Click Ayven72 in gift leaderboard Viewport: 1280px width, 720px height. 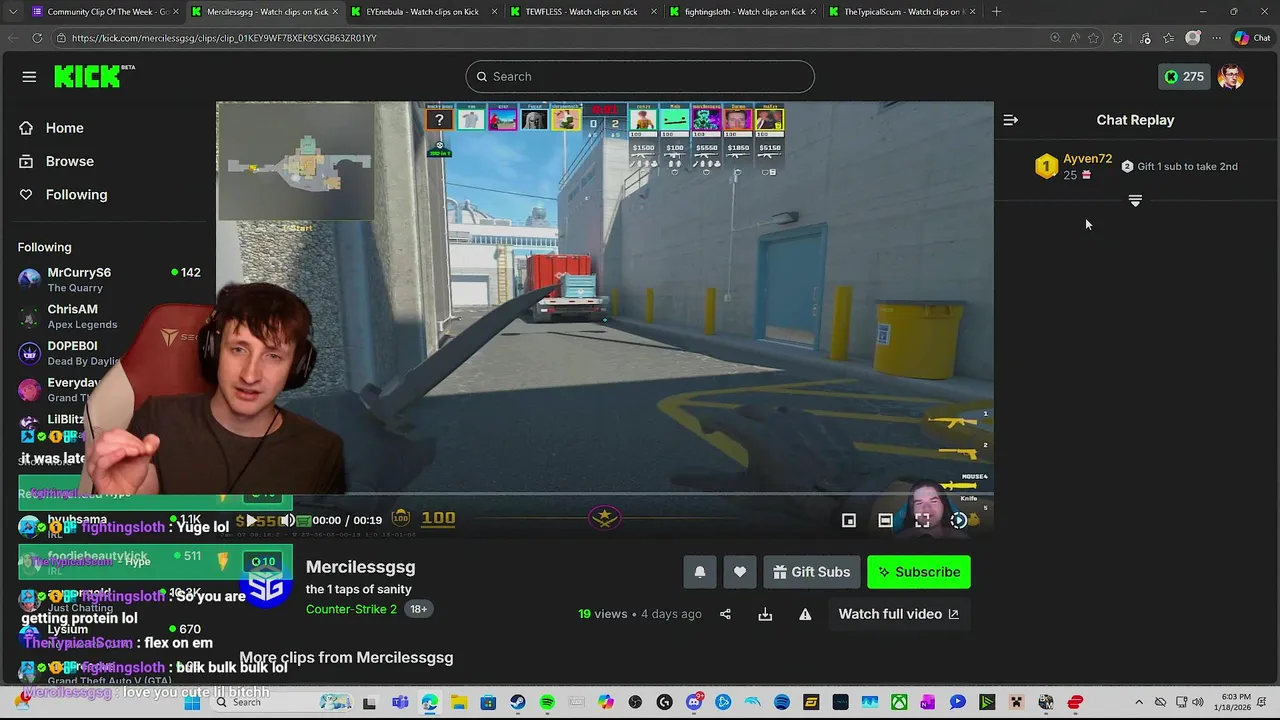(1087, 159)
